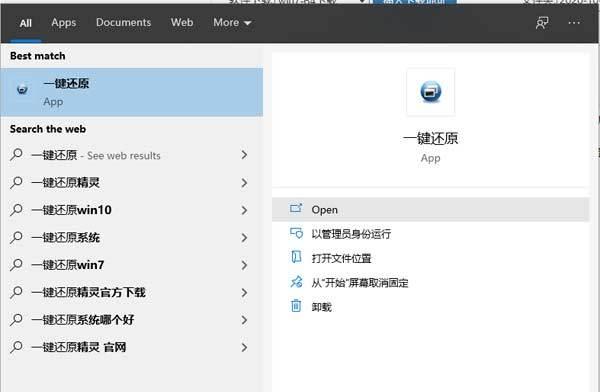
Task: Click the 一键还原 app name in preview pane
Action: point(430,138)
